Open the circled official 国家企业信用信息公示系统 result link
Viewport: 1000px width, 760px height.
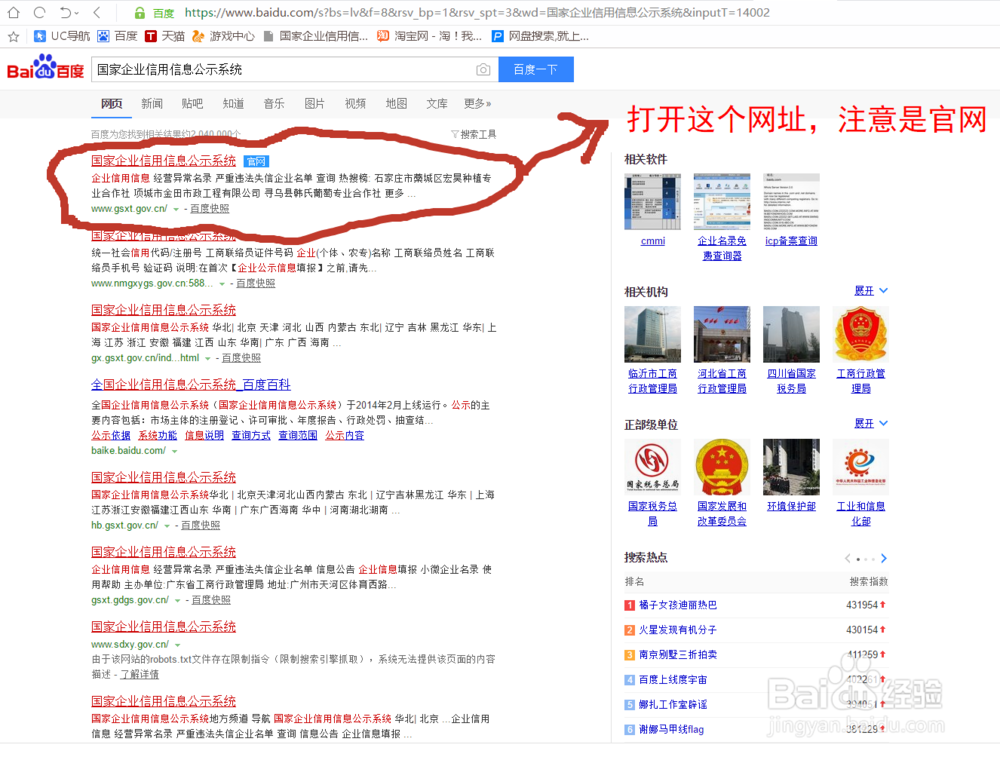pyautogui.click(x=163, y=159)
